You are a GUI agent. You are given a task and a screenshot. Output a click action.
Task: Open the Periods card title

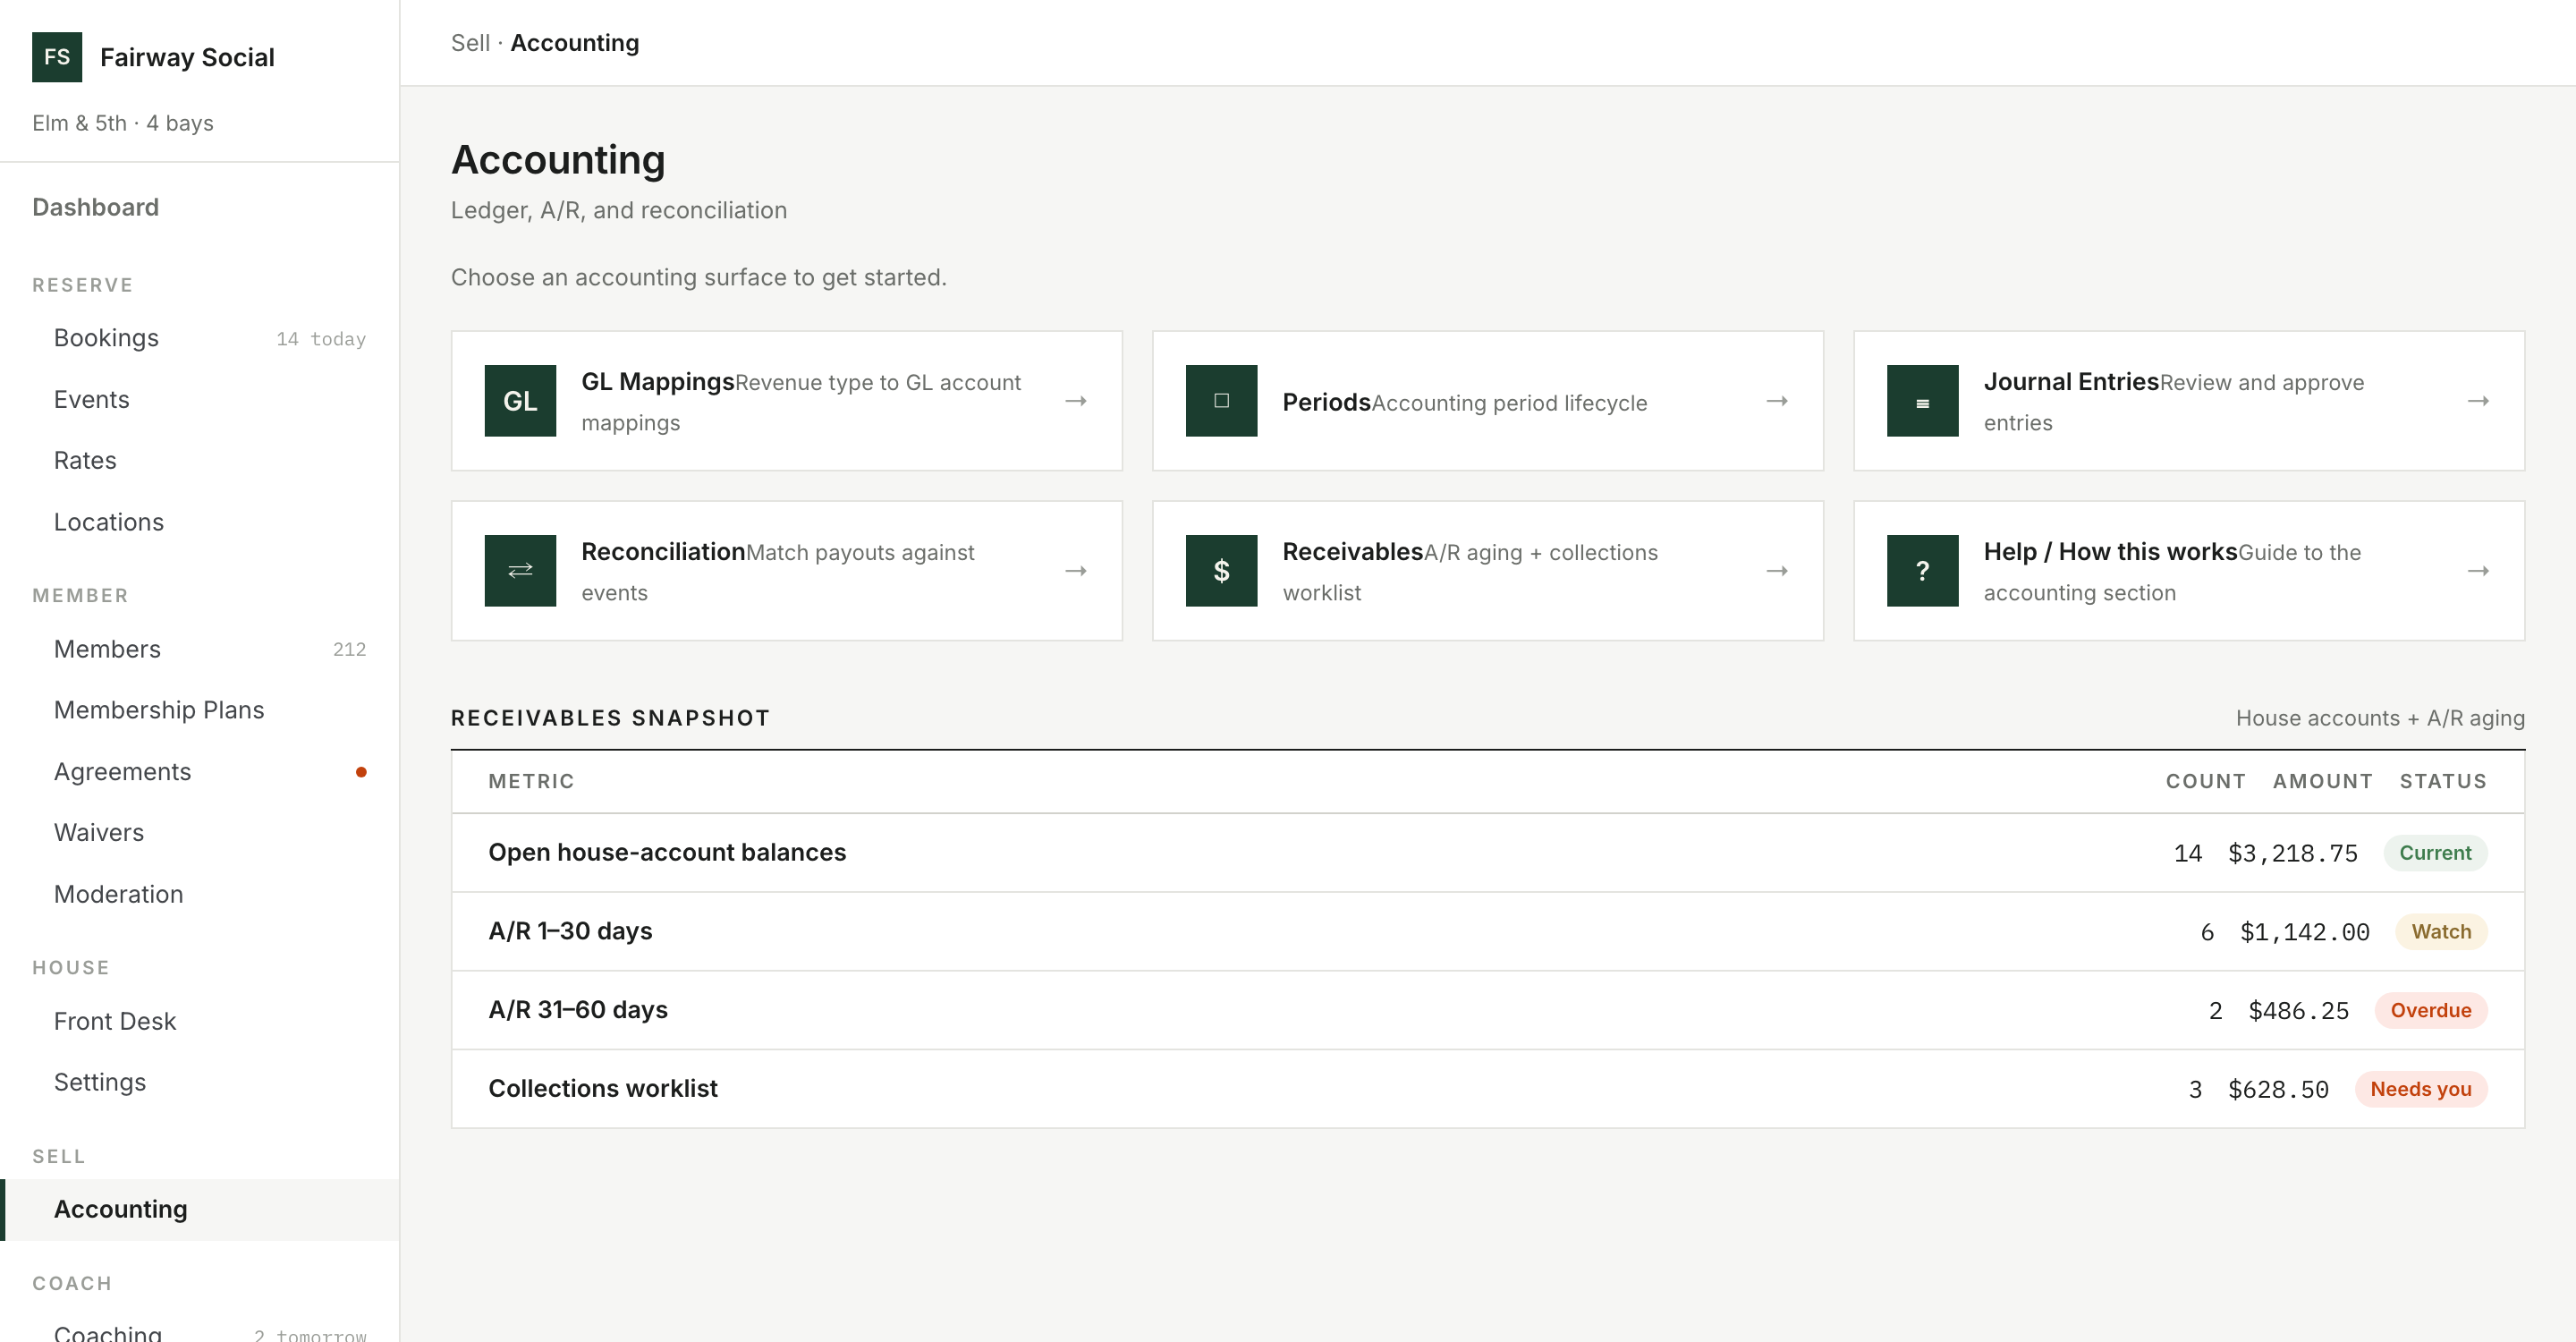[1327, 402]
